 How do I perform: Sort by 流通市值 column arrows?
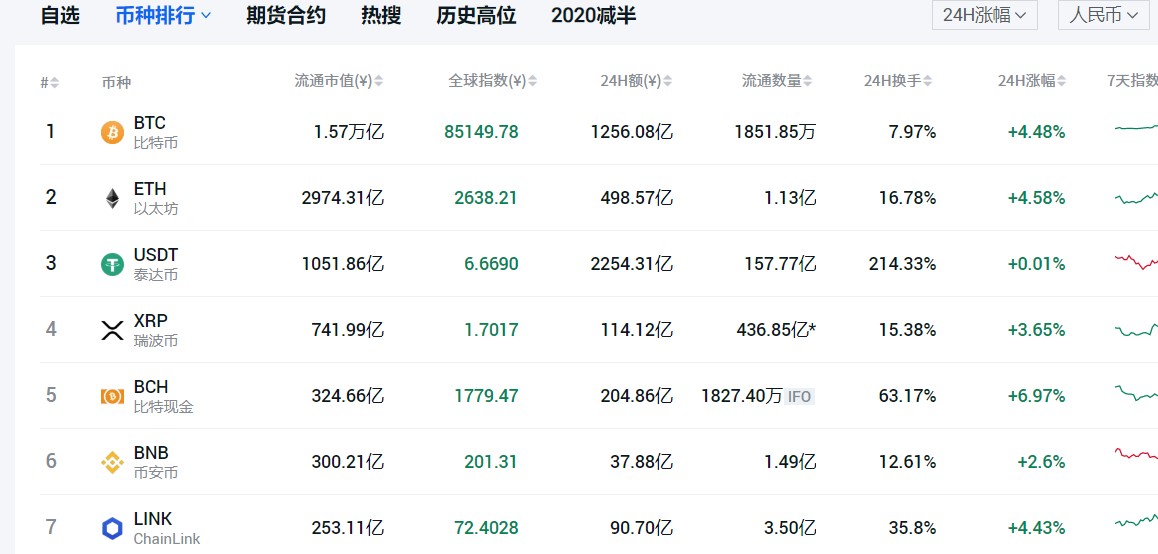379,82
